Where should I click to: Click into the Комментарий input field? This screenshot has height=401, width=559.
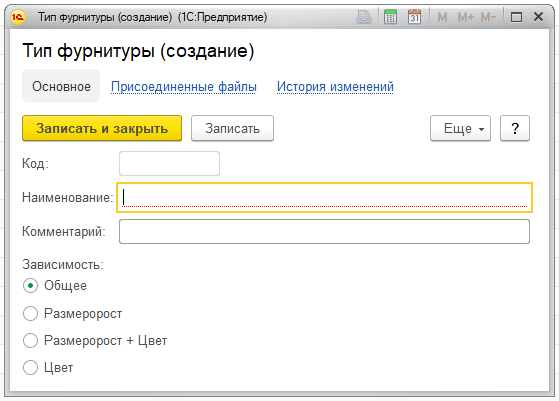(324, 232)
